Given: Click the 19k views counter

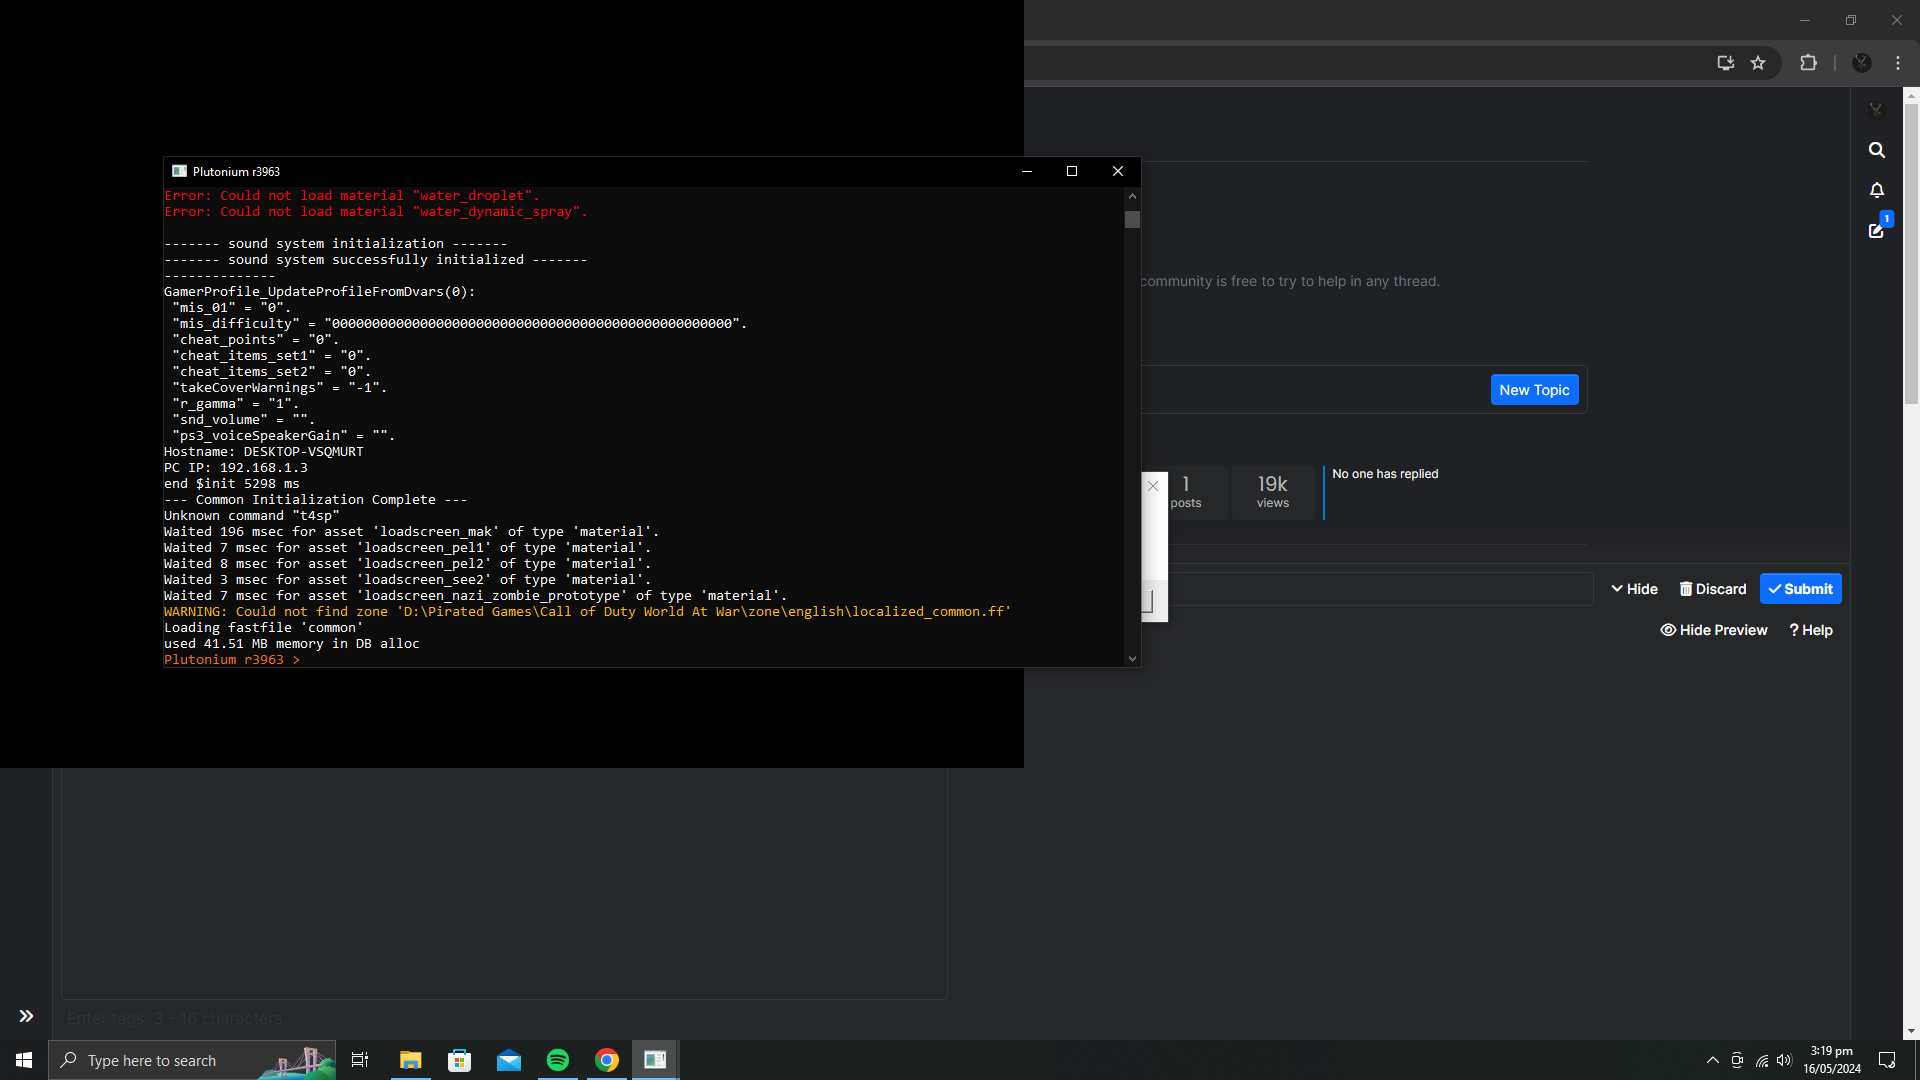Looking at the screenshot, I should [1272, 492].
